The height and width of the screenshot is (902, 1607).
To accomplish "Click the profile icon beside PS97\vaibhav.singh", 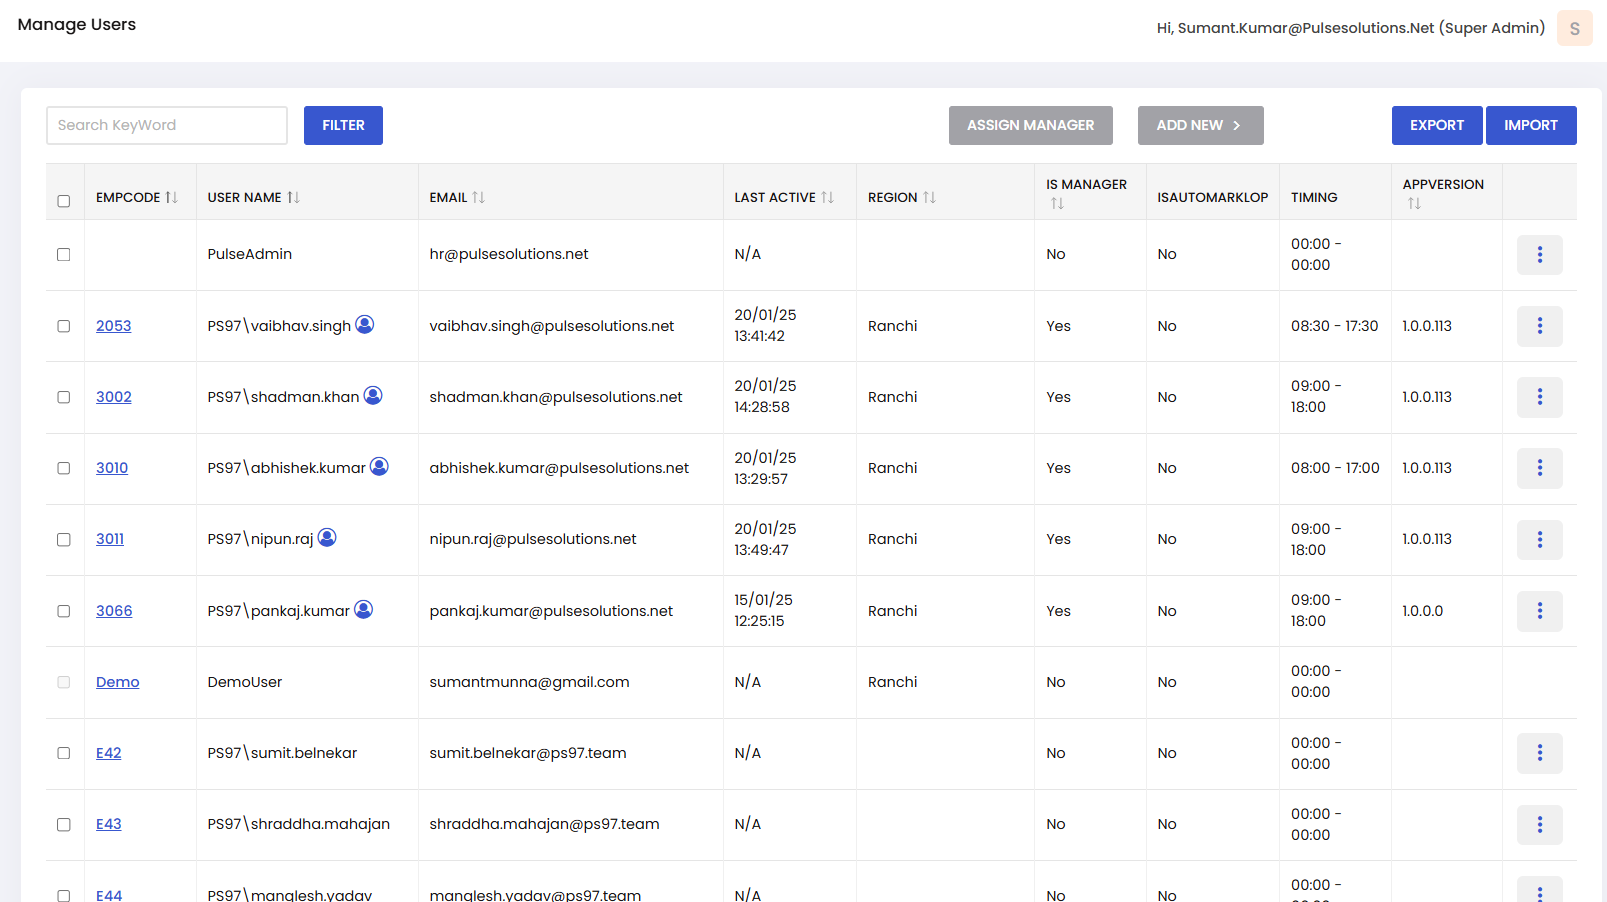I will 365,325.
